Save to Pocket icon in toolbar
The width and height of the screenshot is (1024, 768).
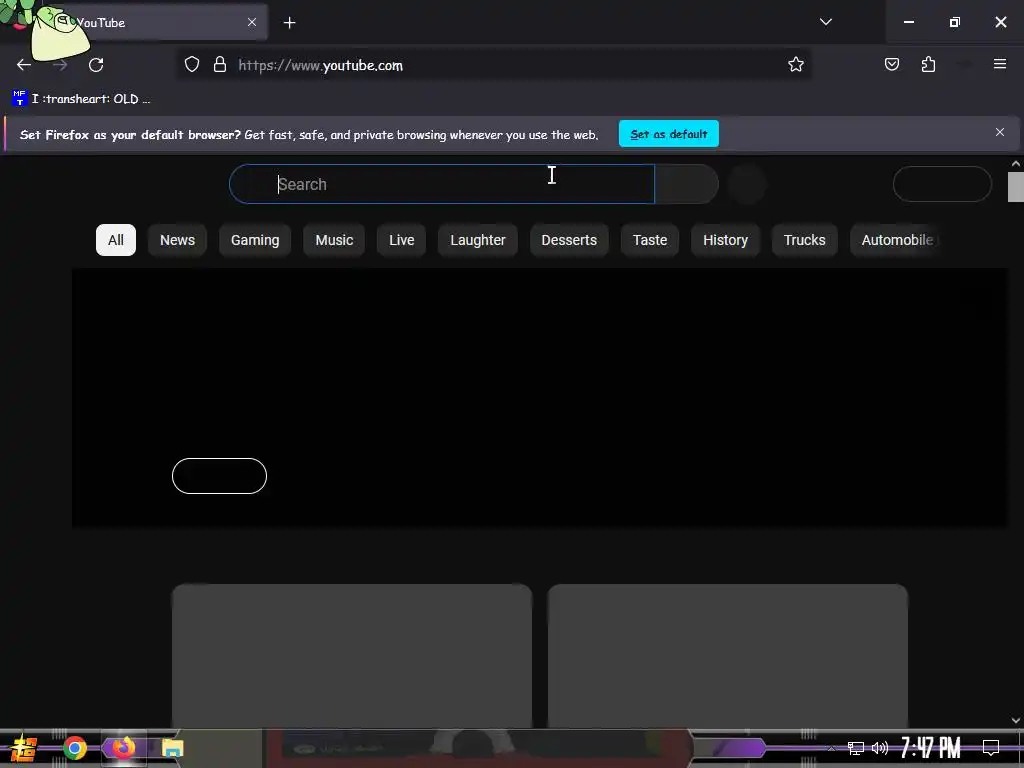tap(891, 64)
